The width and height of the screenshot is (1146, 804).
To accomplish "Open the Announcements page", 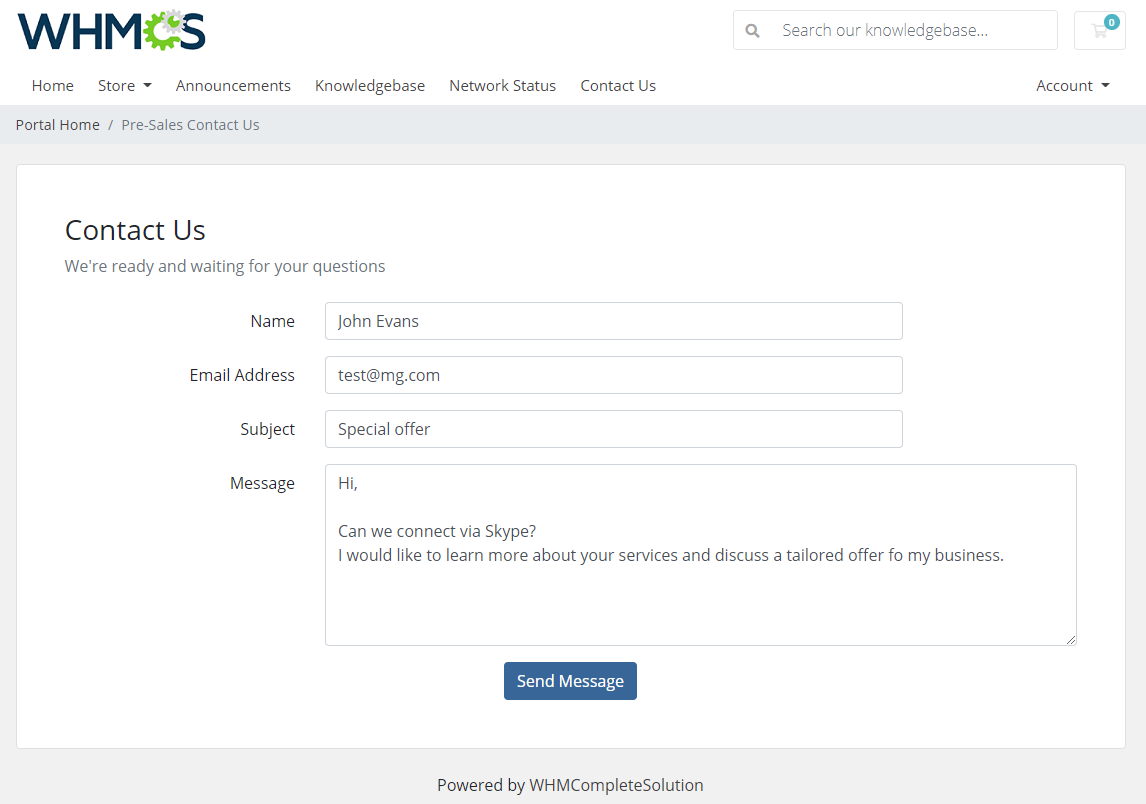I will click(x=233, y=85).
